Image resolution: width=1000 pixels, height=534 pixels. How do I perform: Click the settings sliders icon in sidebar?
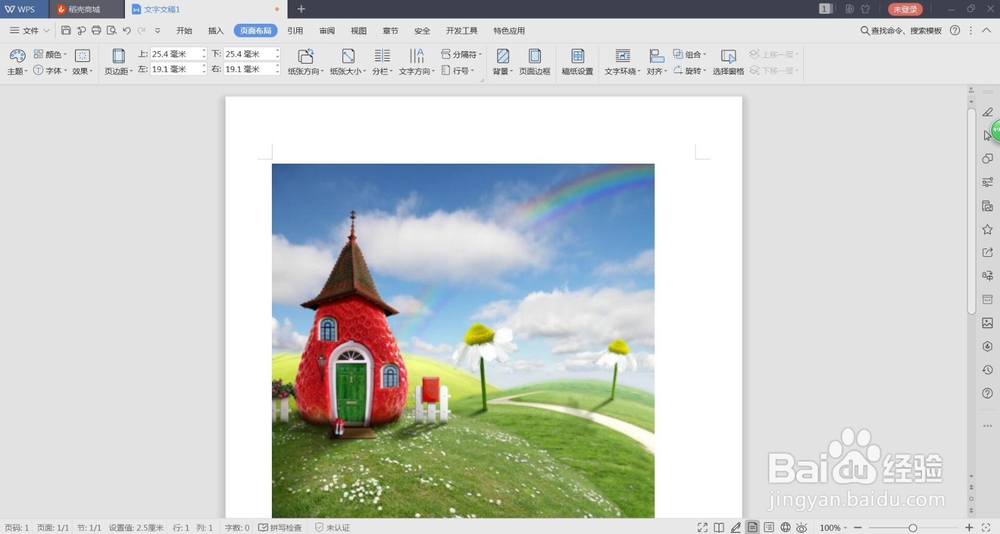(x=987, y=182)
